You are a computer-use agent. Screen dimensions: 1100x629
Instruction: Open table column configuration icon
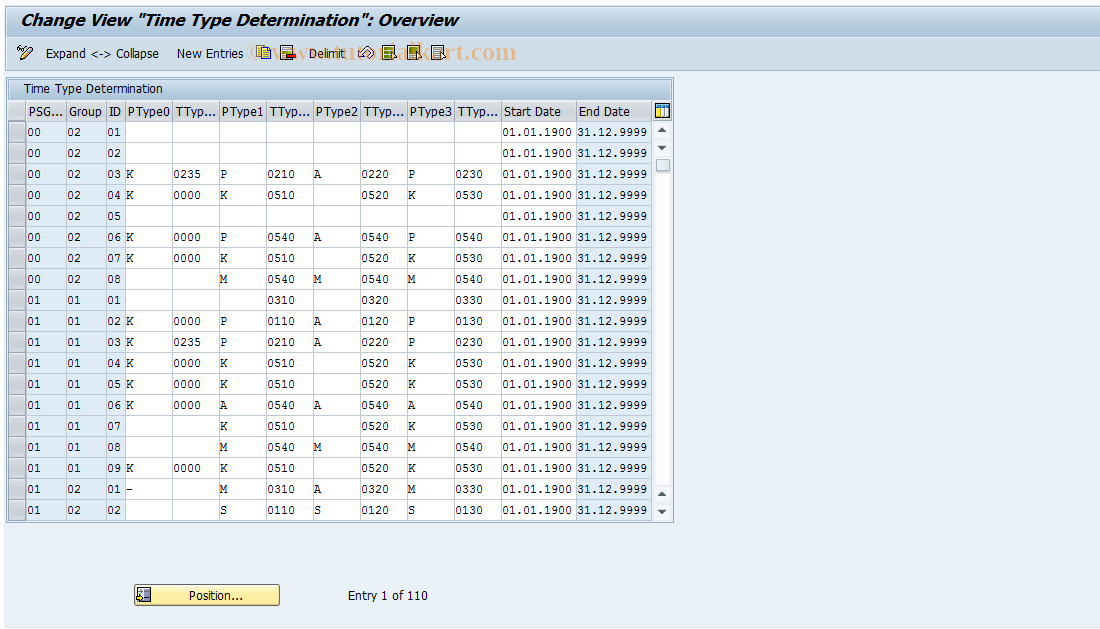coord(662,111)
